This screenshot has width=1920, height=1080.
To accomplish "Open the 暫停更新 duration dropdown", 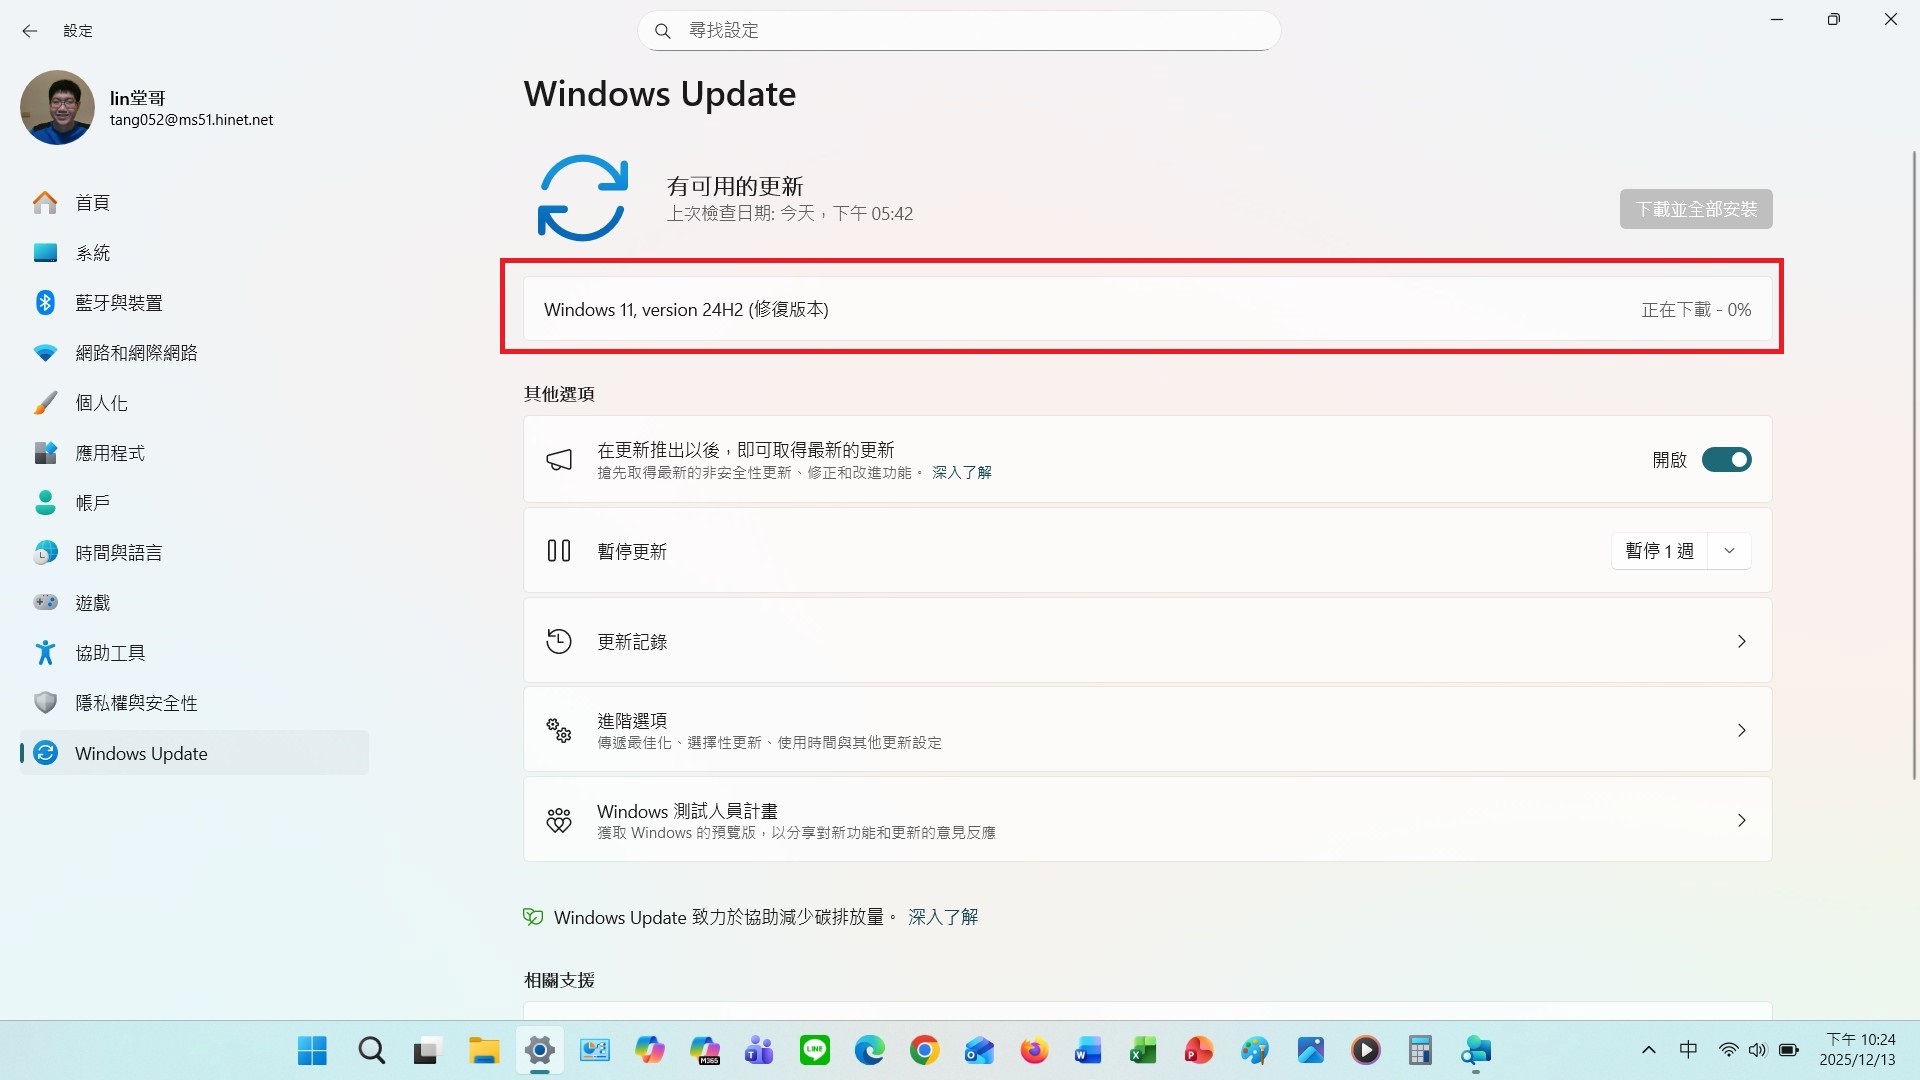I will click(x=1729, y=550).
